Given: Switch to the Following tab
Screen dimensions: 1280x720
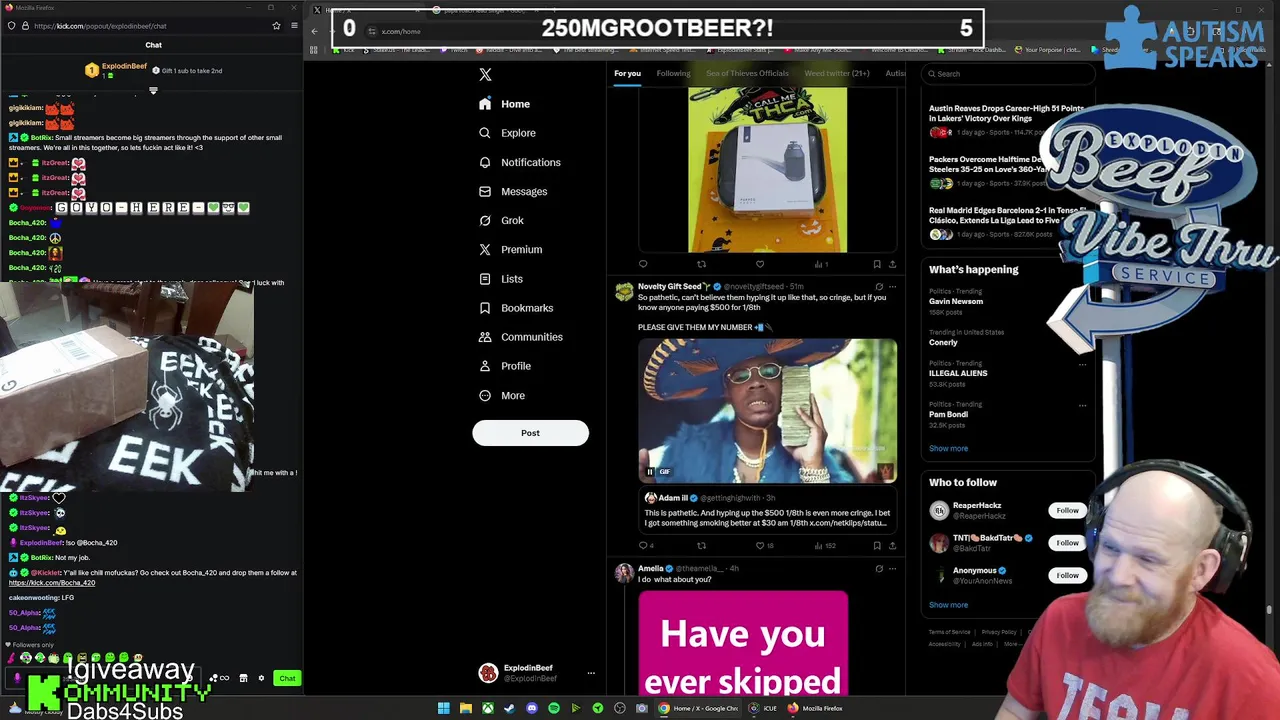Looking at the screenshot, I should pyautogui.click(x=673, y=73).
